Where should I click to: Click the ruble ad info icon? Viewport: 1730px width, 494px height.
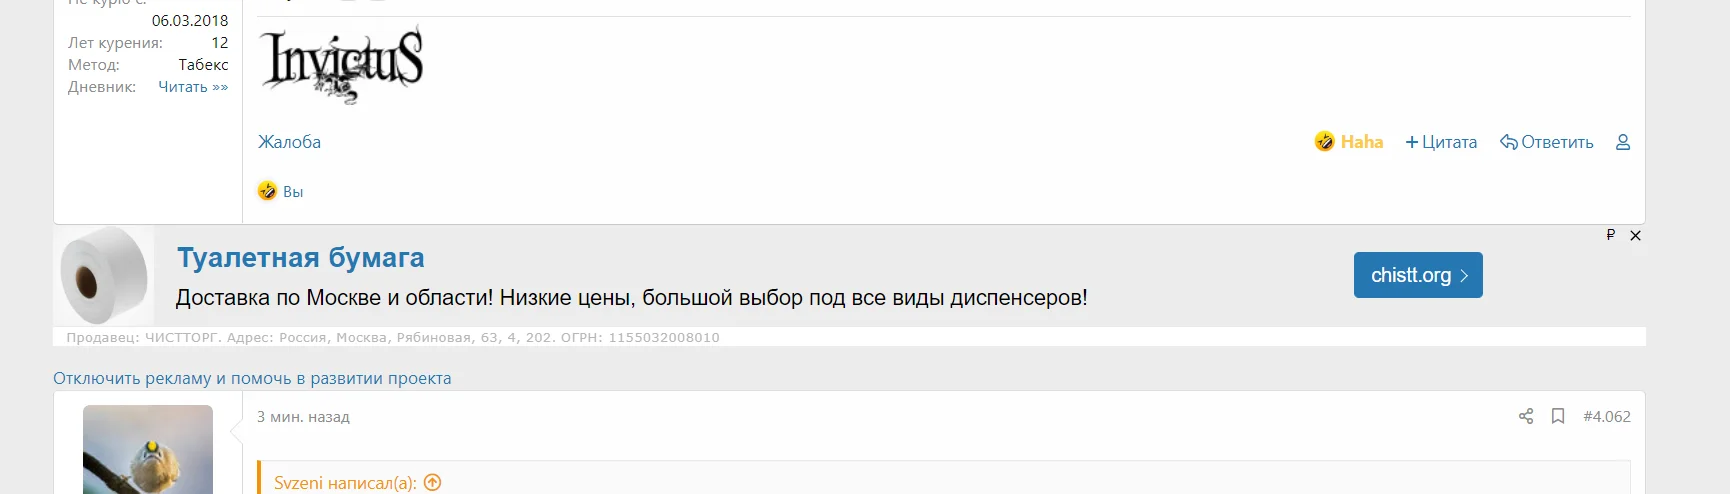coord(1610,235)
